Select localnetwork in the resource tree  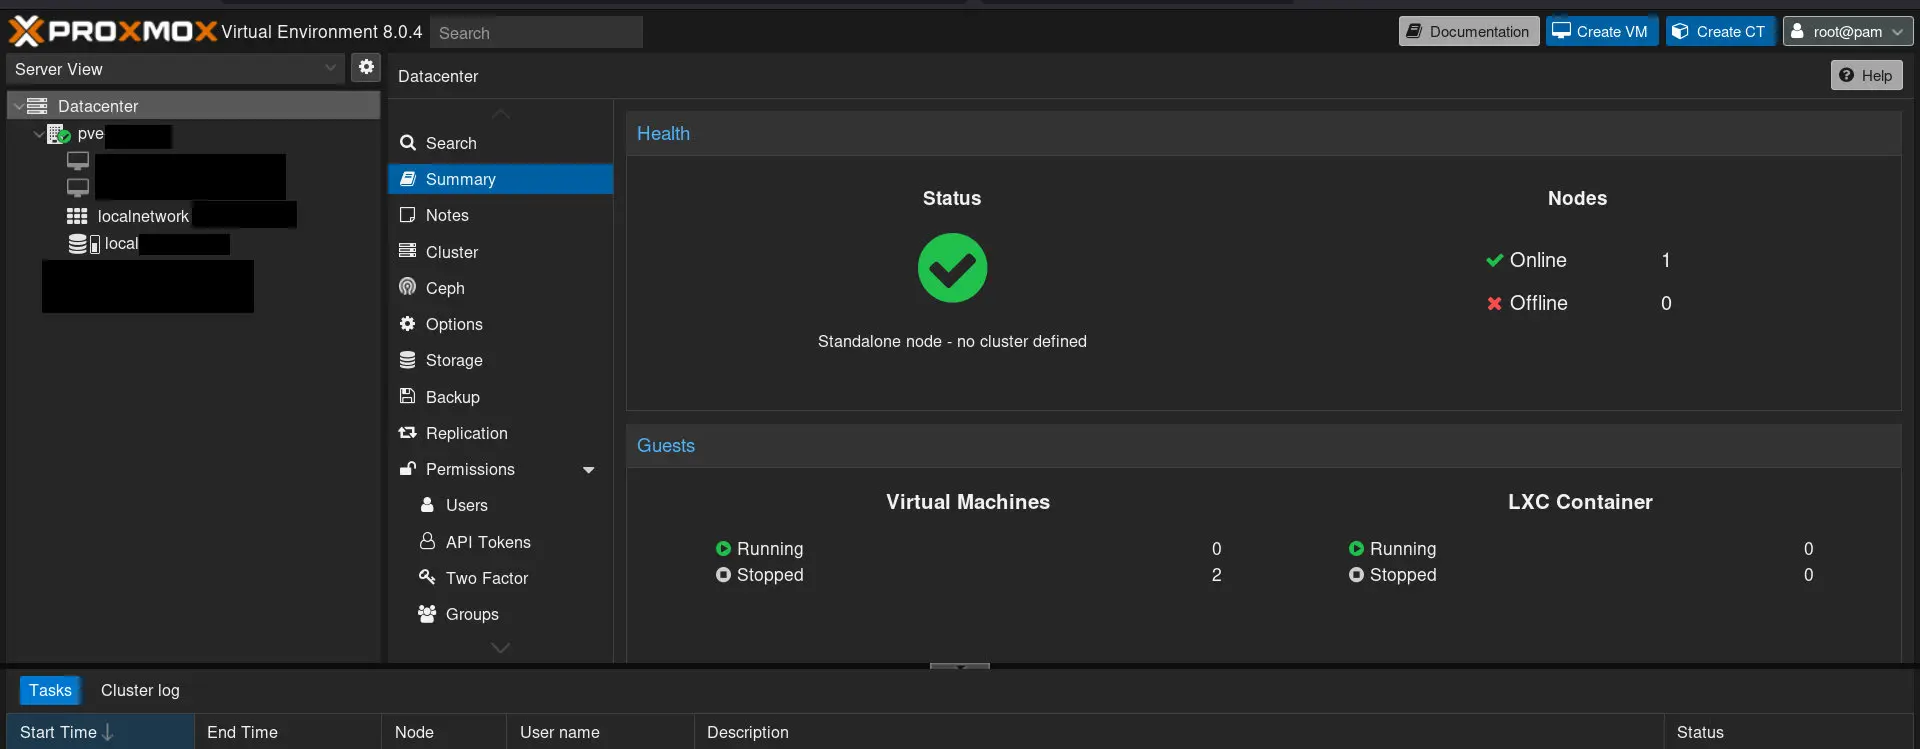143,216
